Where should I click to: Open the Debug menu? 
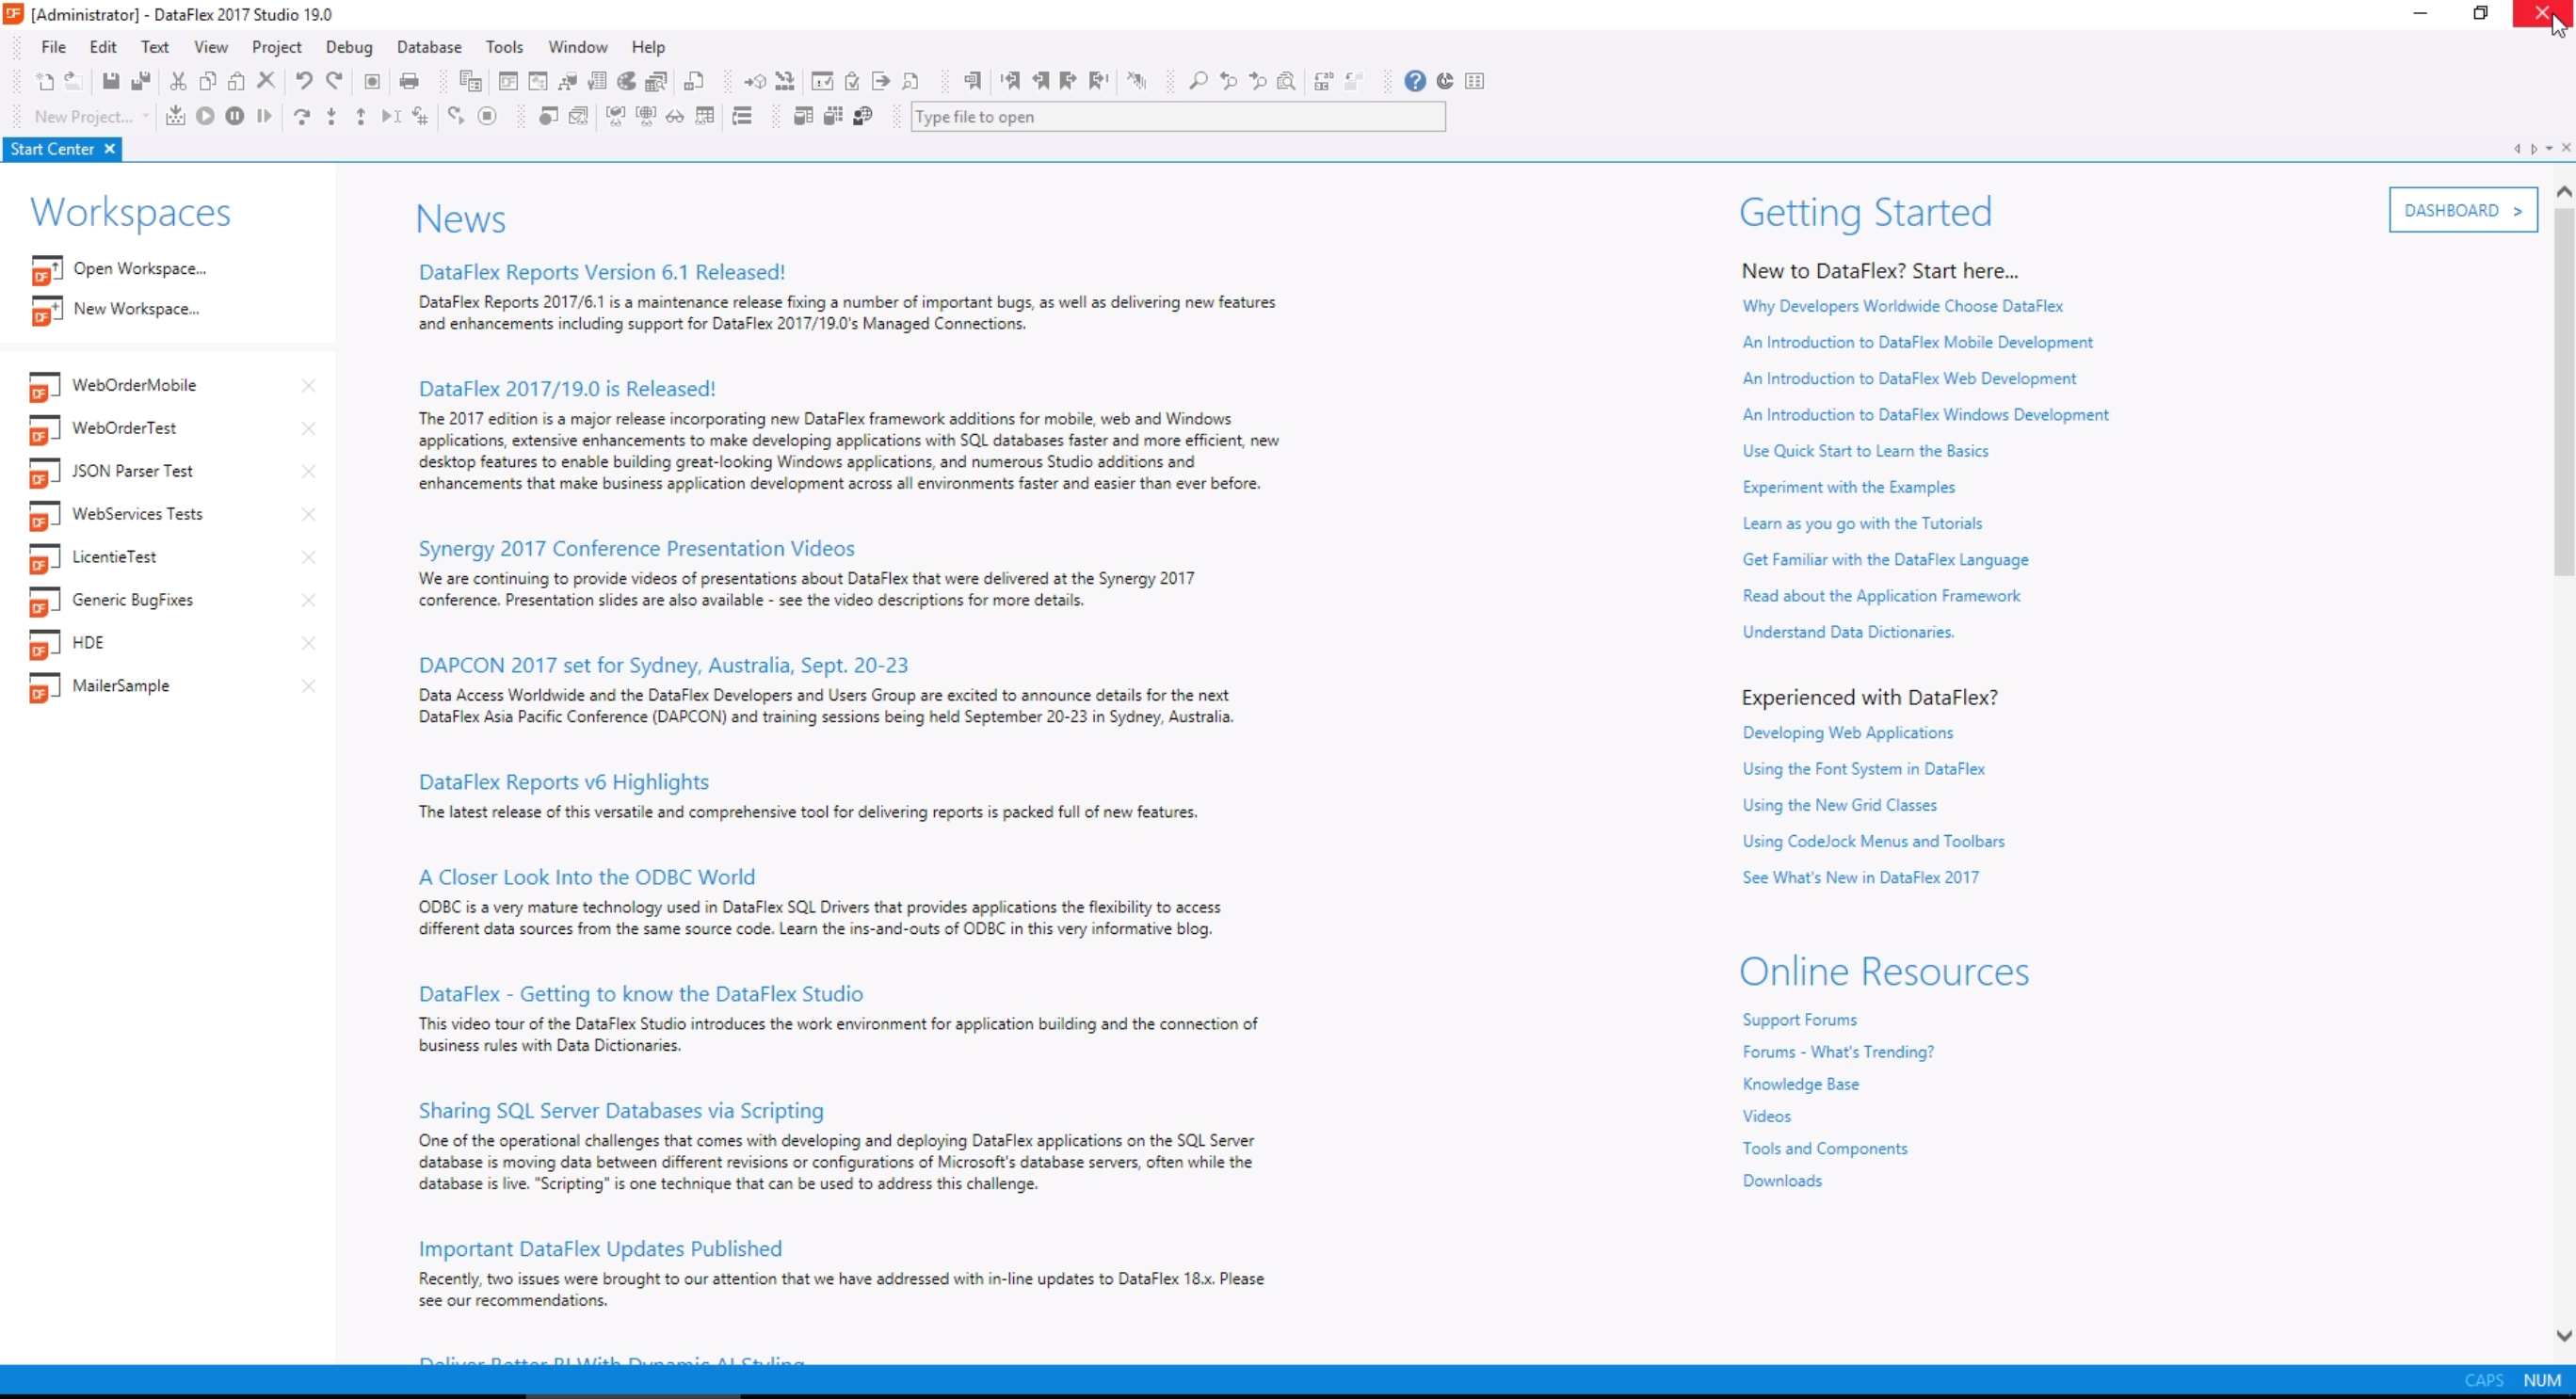pos(348,47)
